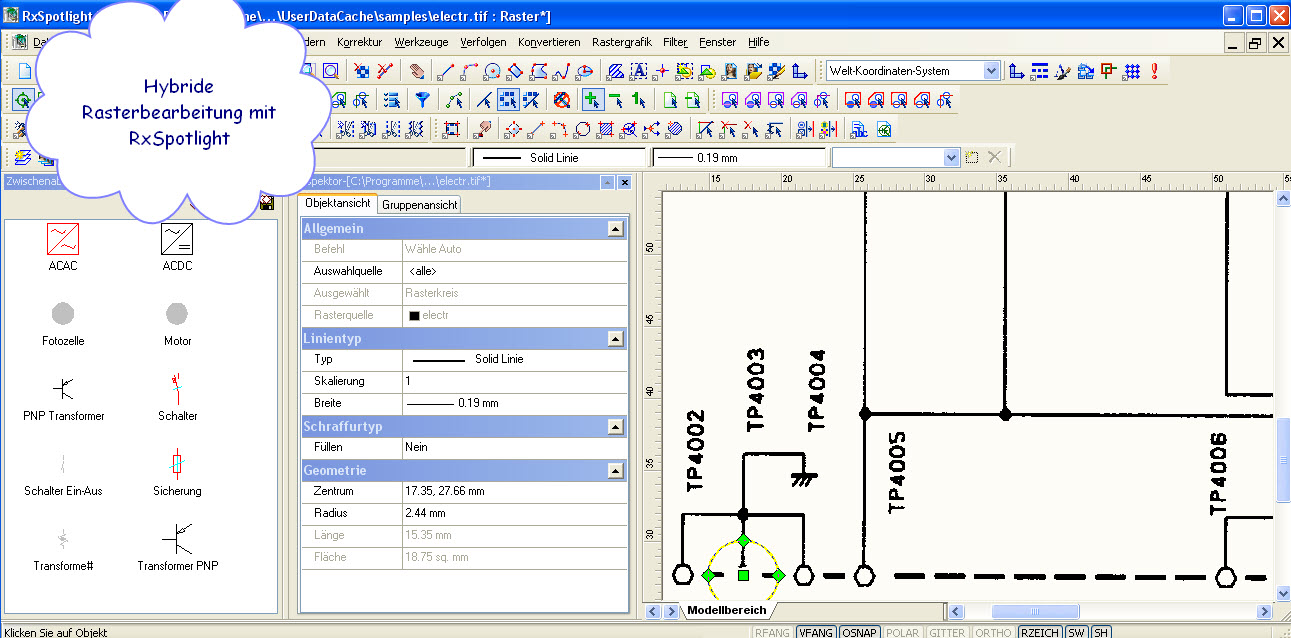The width and height of the screenshot is (1291, 638).
Task: Switch to the Gruppenansicht tab
Action: [419, 204]
